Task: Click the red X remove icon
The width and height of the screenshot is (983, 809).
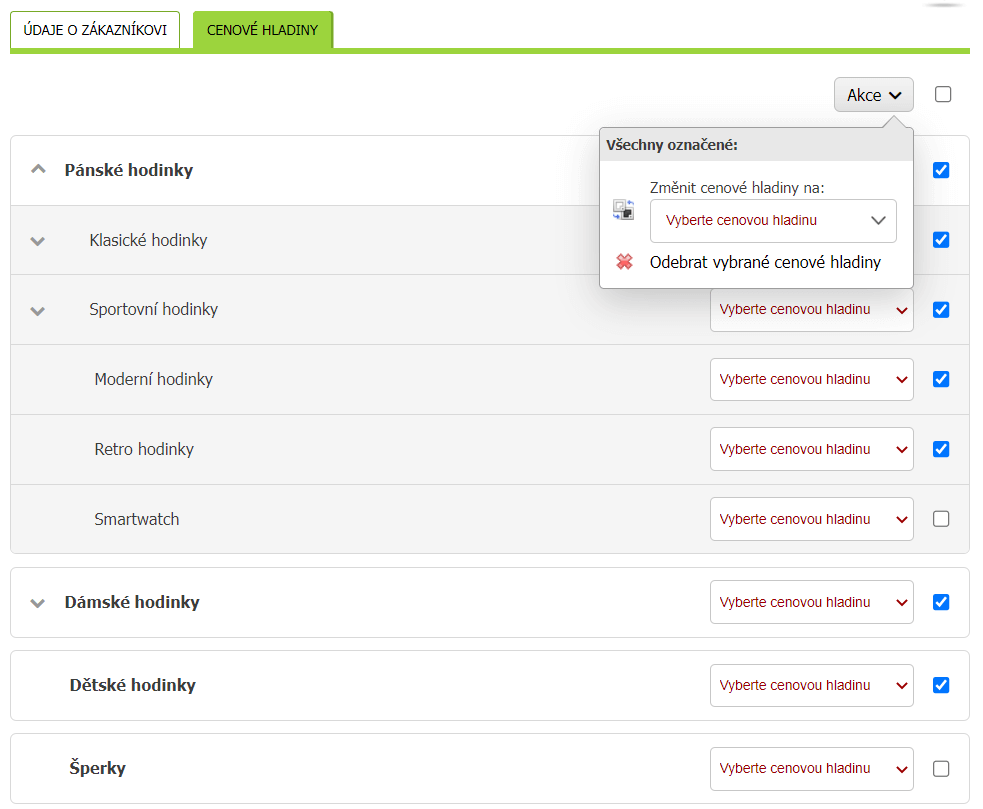Action: [624, 262]
